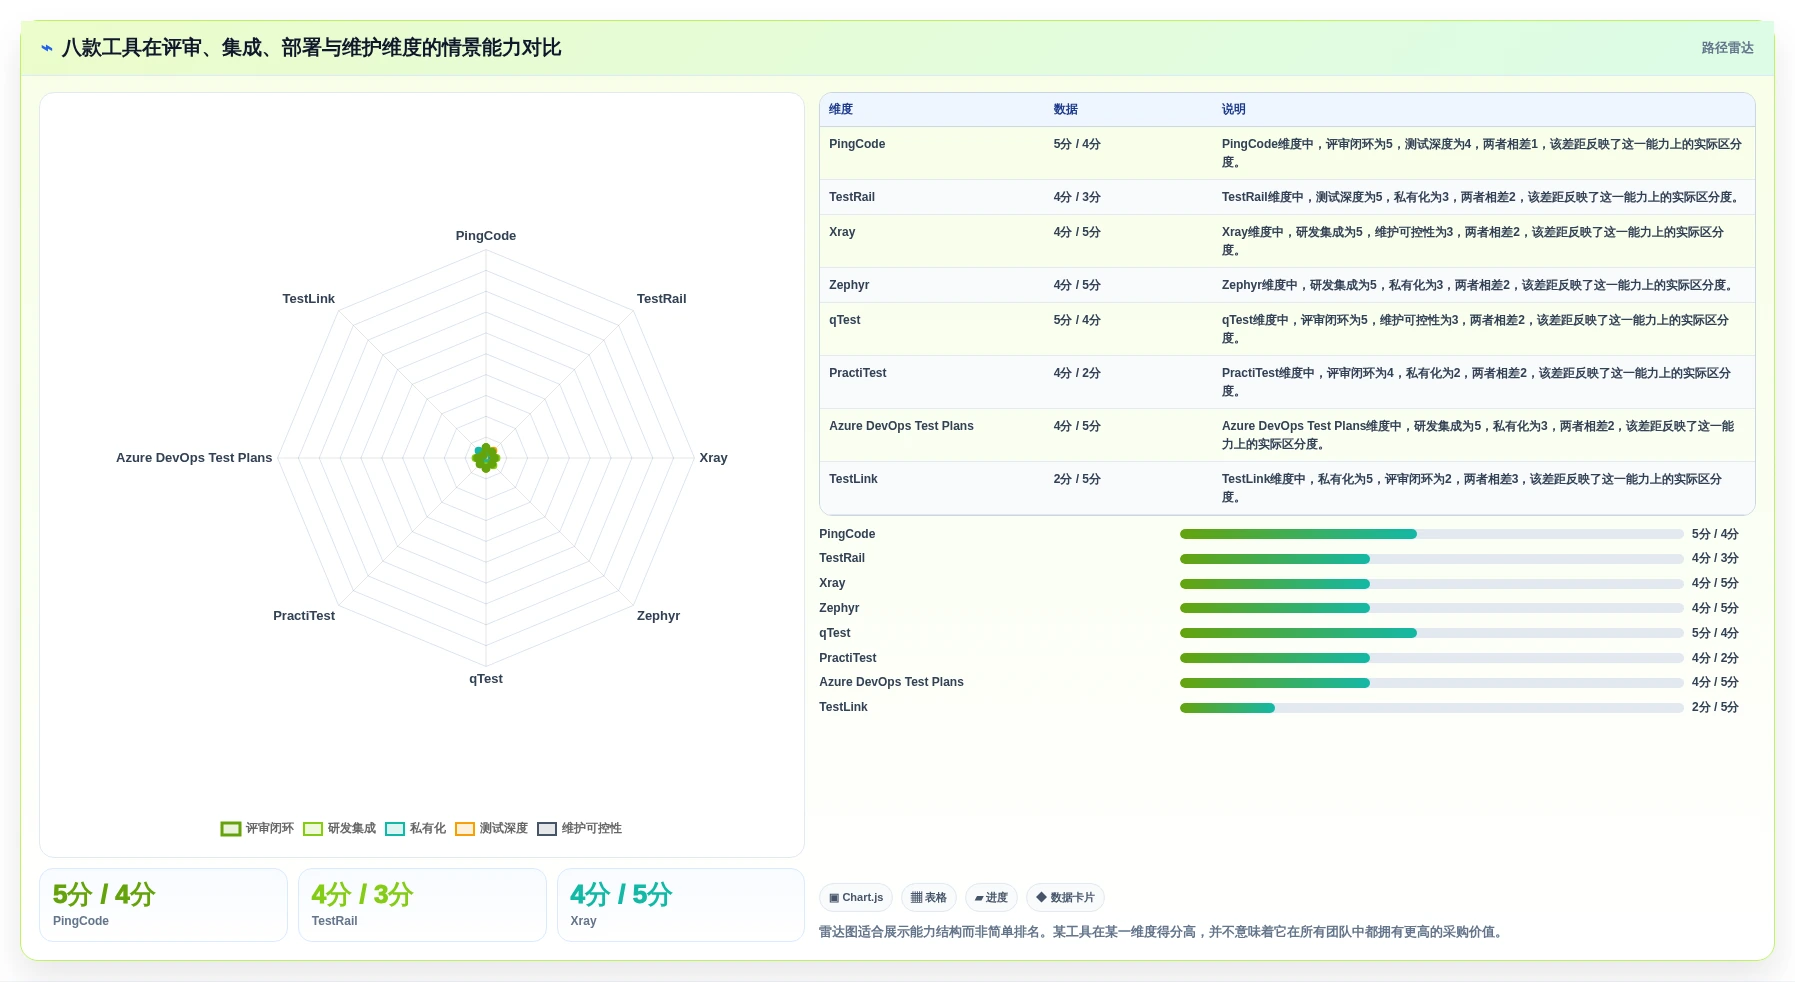1795x982 pixels.
Task: Select the TestLink table row name
Action: pos(853,479)
